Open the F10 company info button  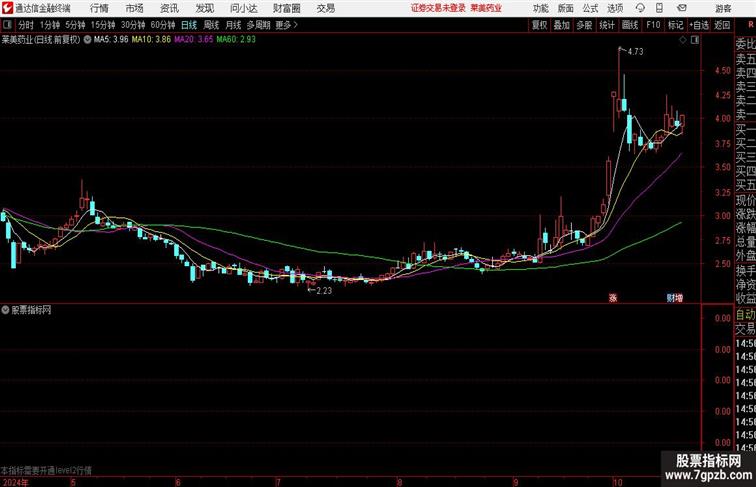point(653,25)
